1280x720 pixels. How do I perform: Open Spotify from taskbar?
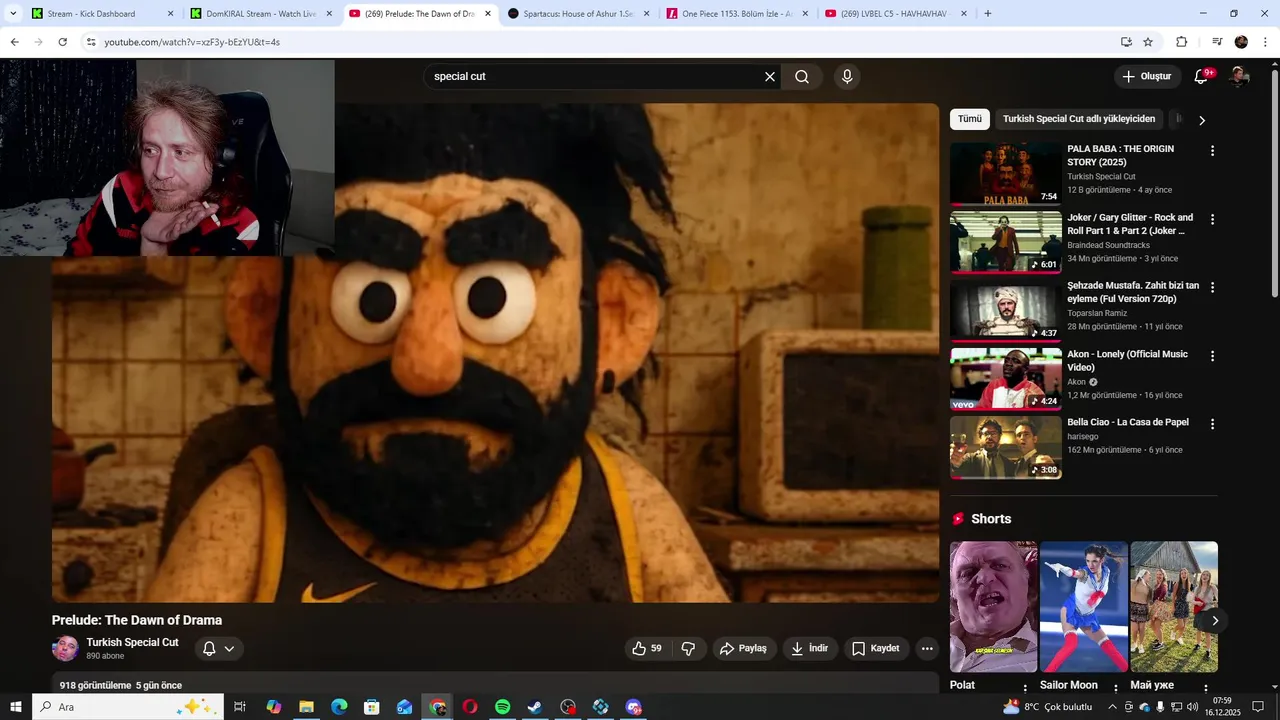503,707
